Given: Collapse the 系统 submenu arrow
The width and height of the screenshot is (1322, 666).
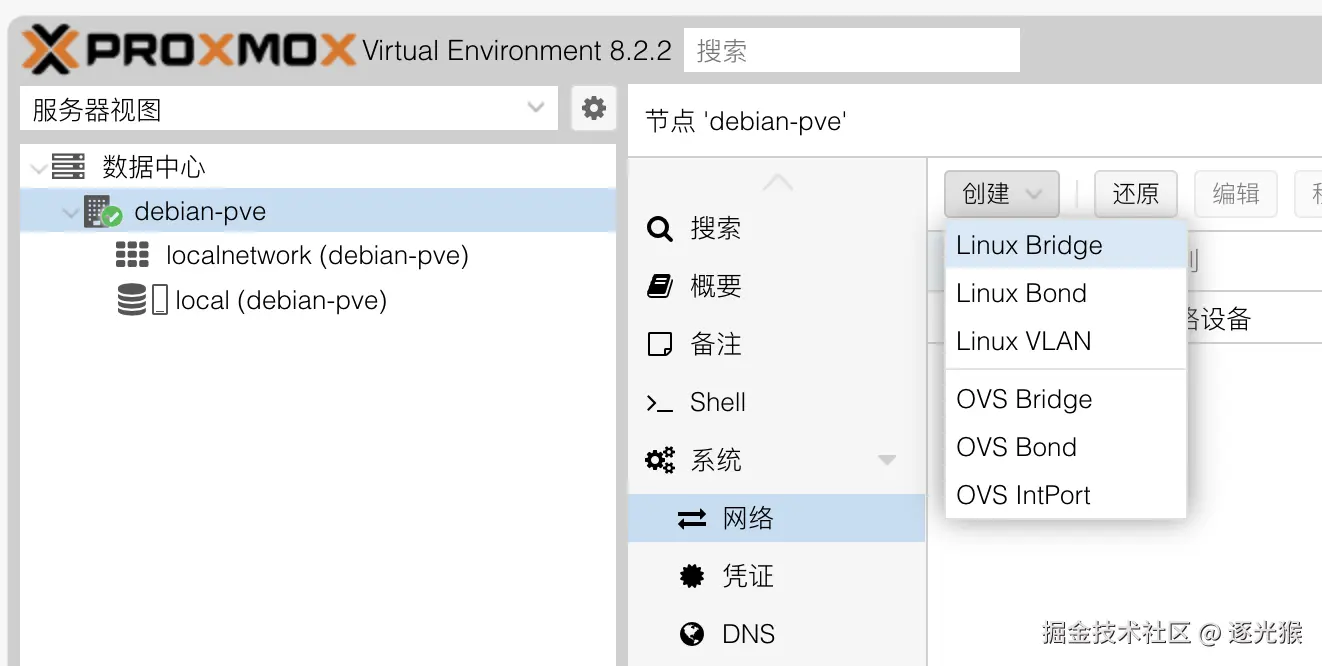Looking at the screenshot, I should click(886, 461).
